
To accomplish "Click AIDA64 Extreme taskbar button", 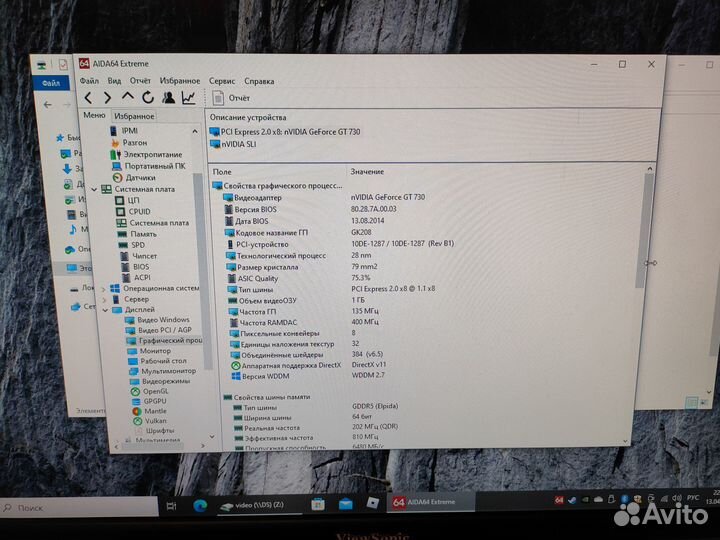I will (430, 502).
